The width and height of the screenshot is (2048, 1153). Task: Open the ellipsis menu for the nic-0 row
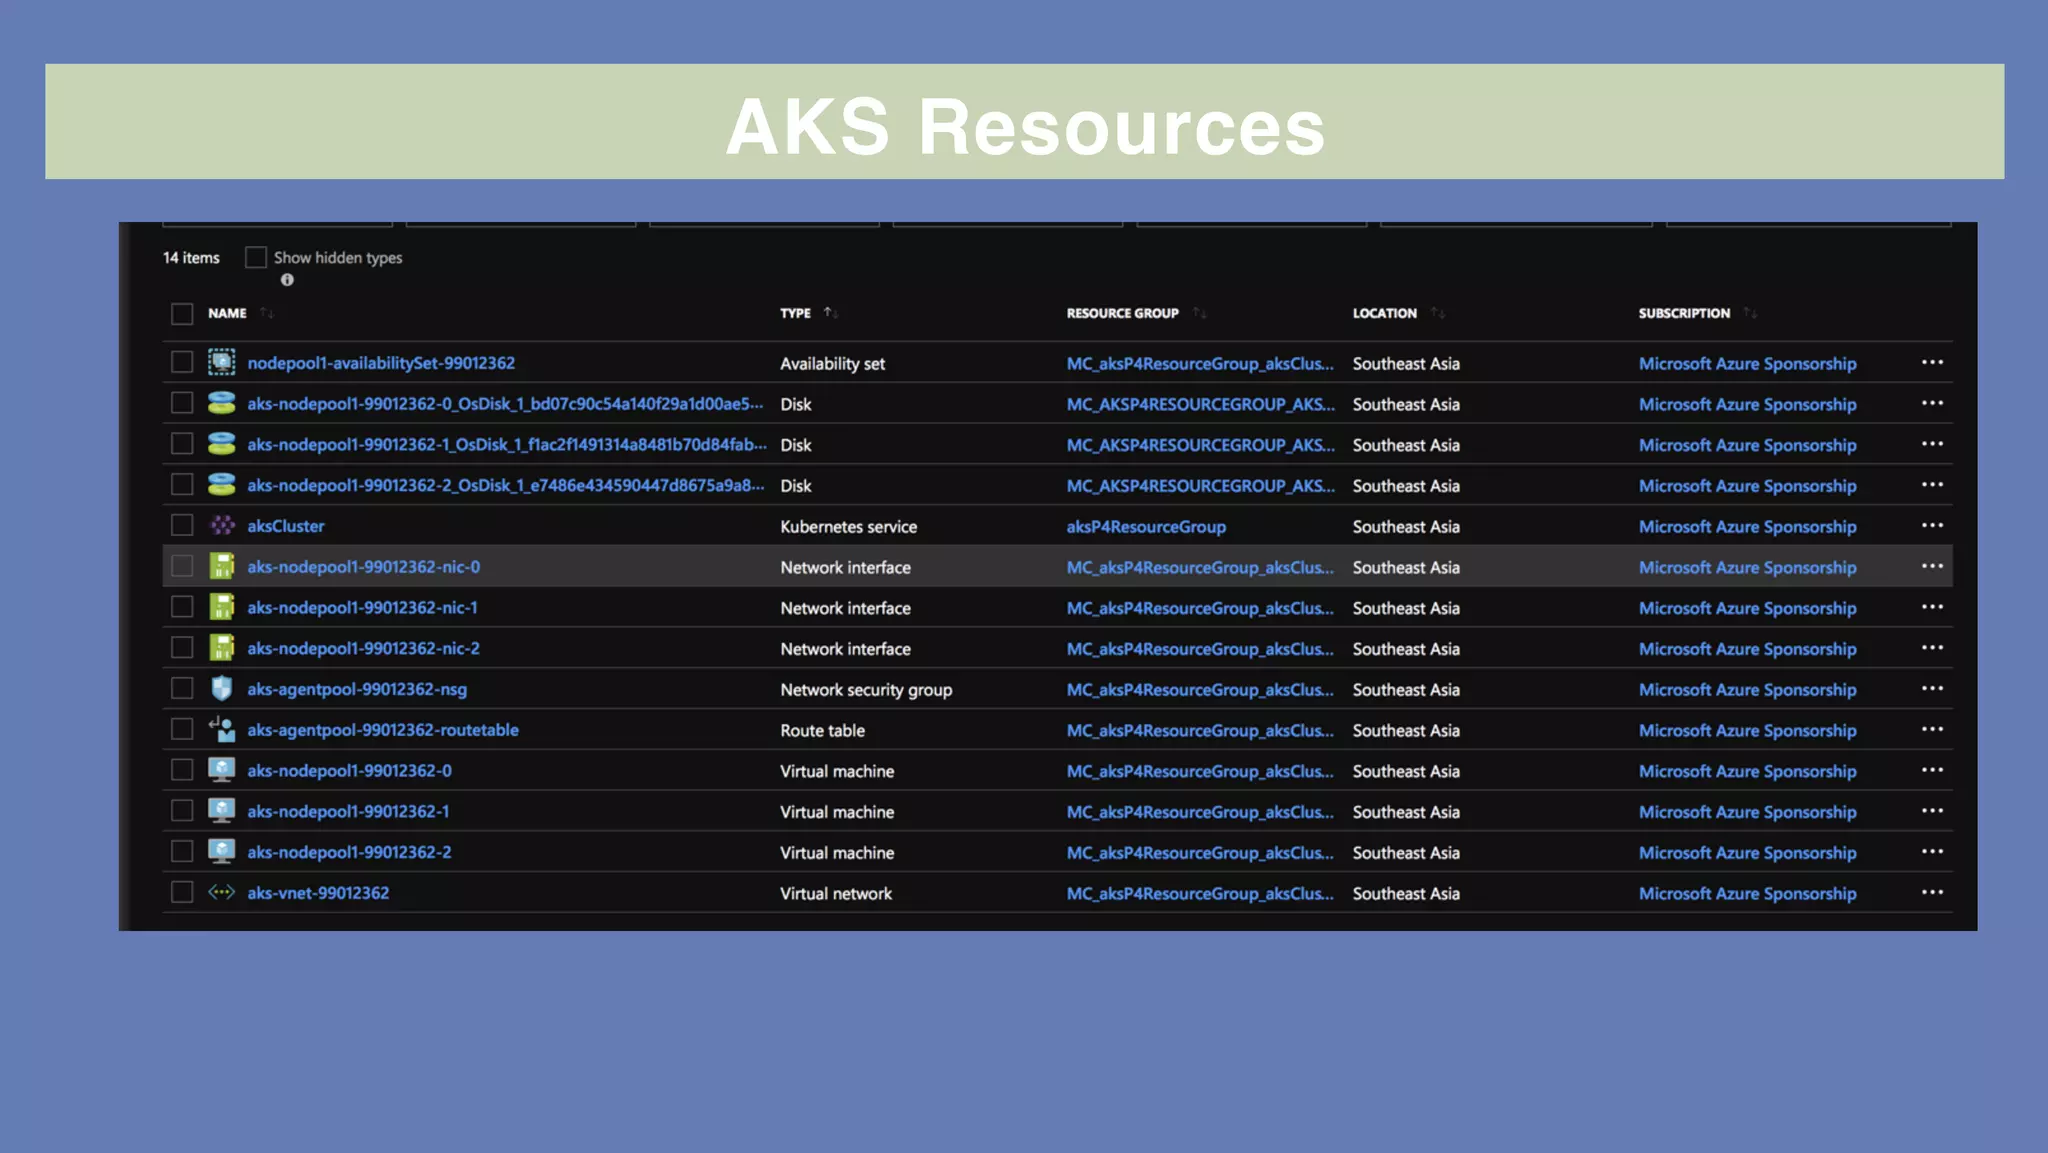(1932, 566)
